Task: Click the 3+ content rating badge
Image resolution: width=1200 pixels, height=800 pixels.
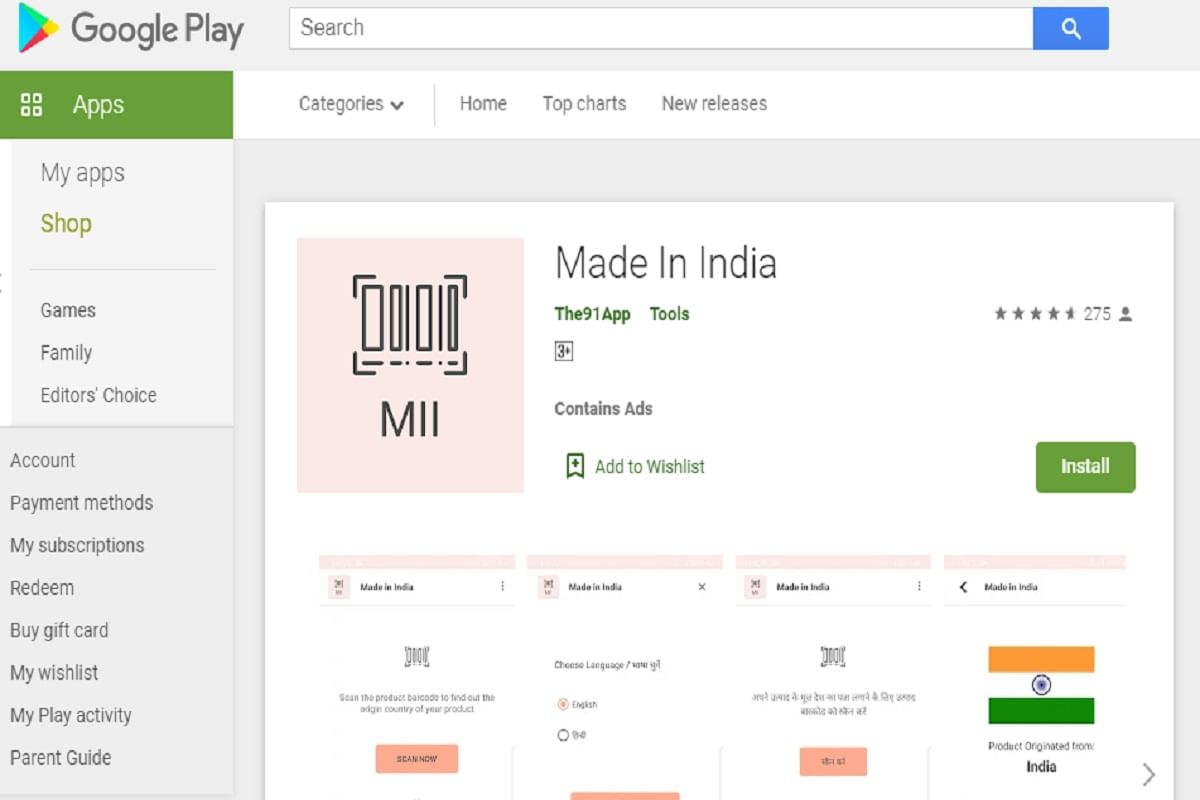Action: (565, 351)
